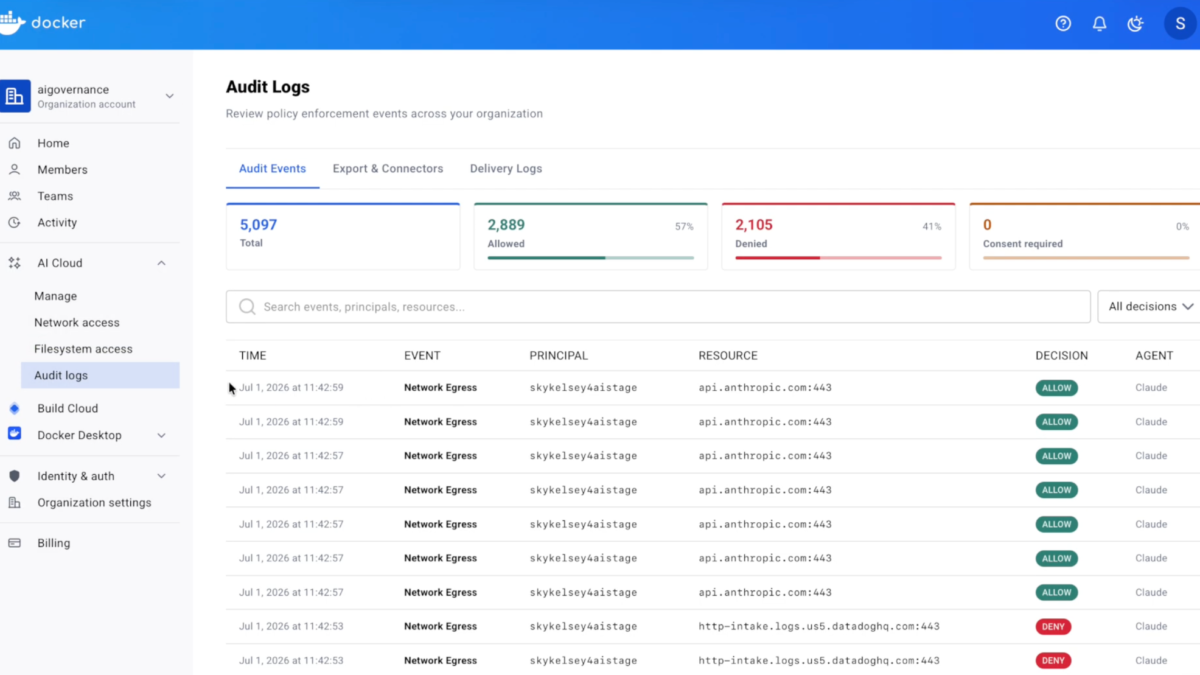
Task: Click the Consent required 0% progress bar
Action: tap(1087, 257)
